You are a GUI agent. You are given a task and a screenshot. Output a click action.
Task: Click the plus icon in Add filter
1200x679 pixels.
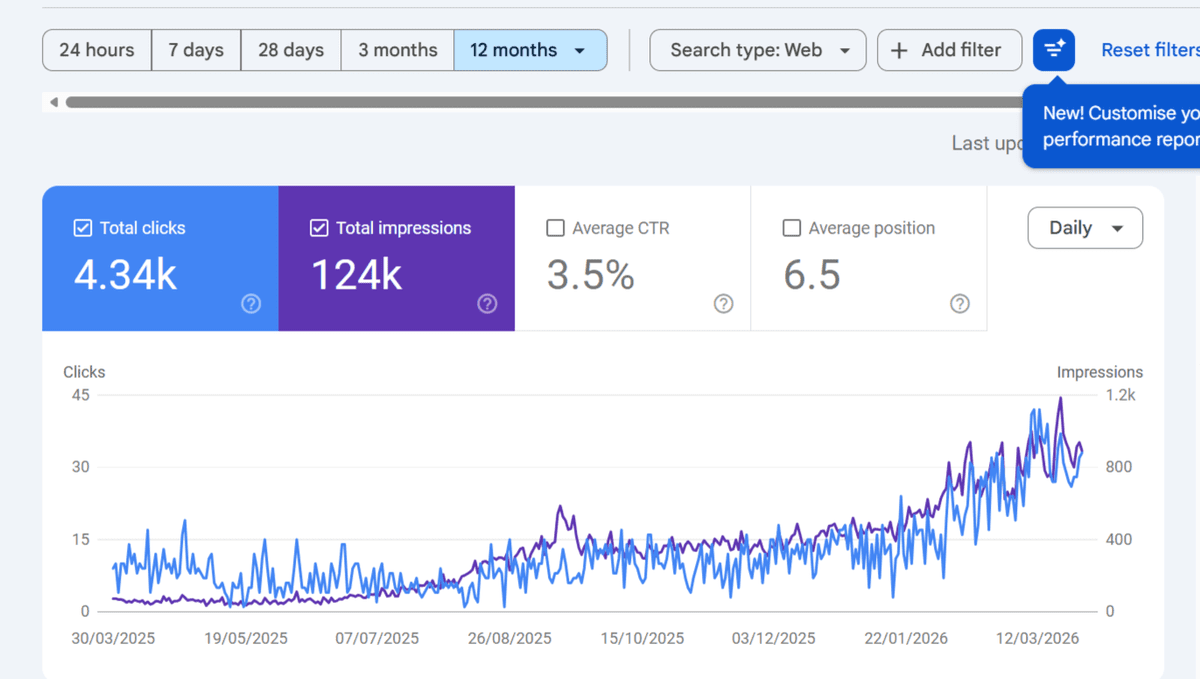click(899, 50)
